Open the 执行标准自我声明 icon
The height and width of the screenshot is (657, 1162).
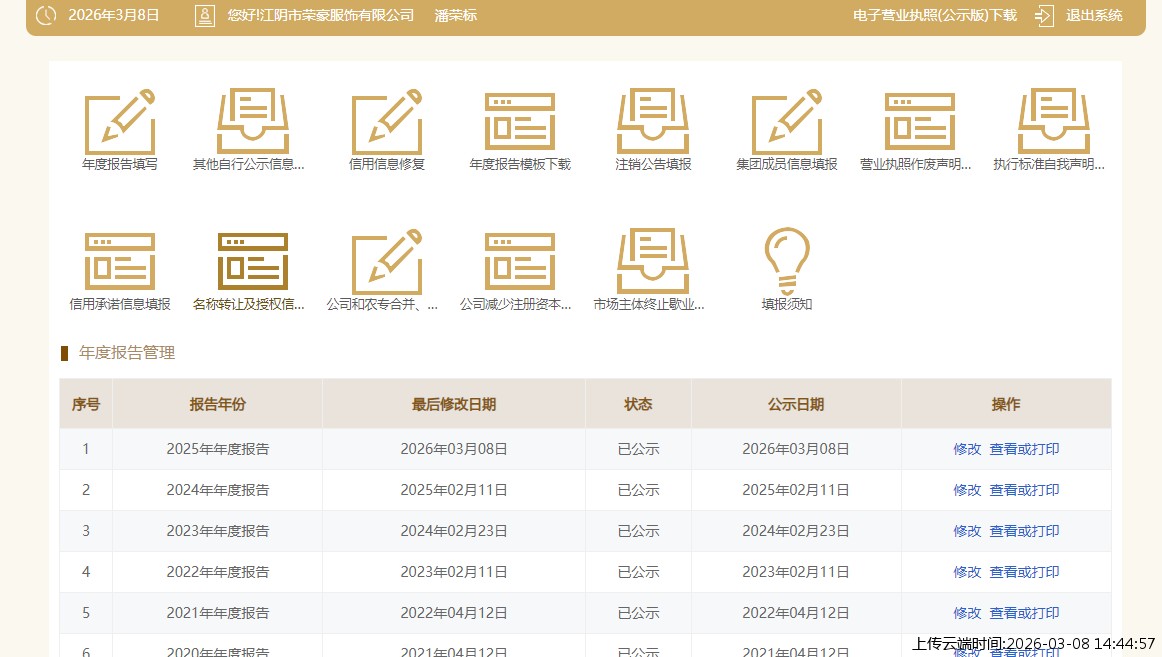pos(1052,124)
